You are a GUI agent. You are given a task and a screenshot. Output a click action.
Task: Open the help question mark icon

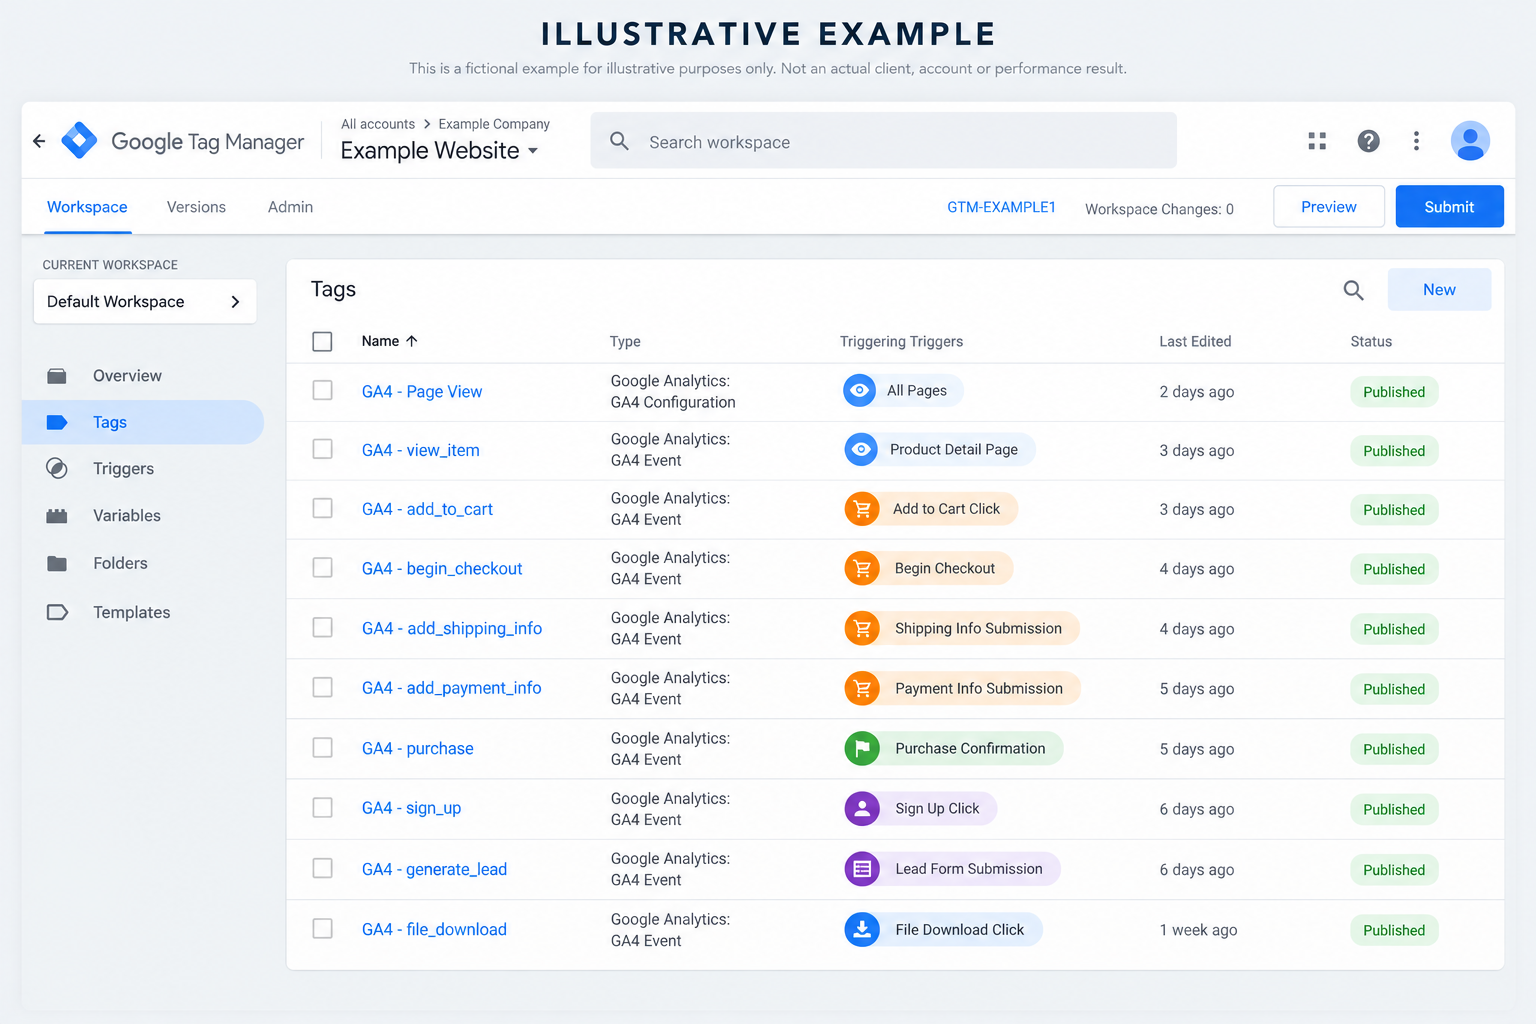point(1368,141)
